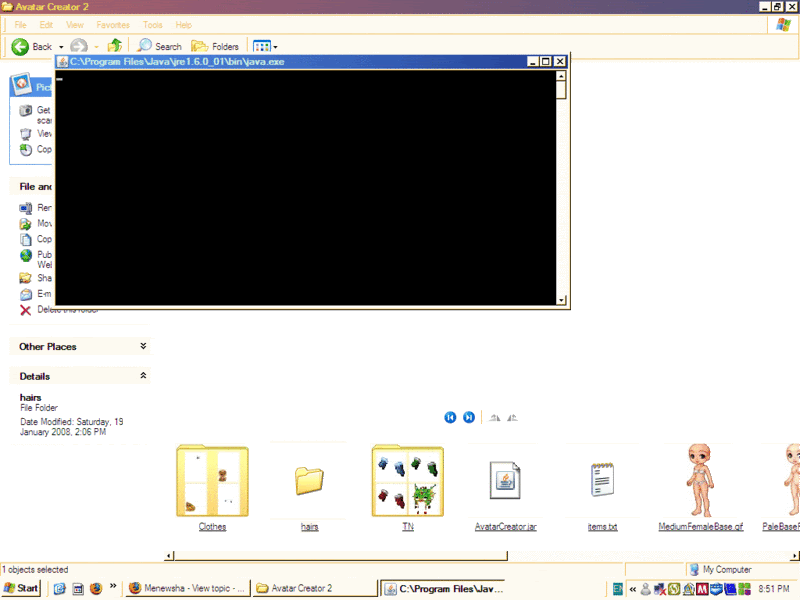The width and height of the screenshot is (800, 600).
Task: Open the Views dropdown button
Action: 265,46
